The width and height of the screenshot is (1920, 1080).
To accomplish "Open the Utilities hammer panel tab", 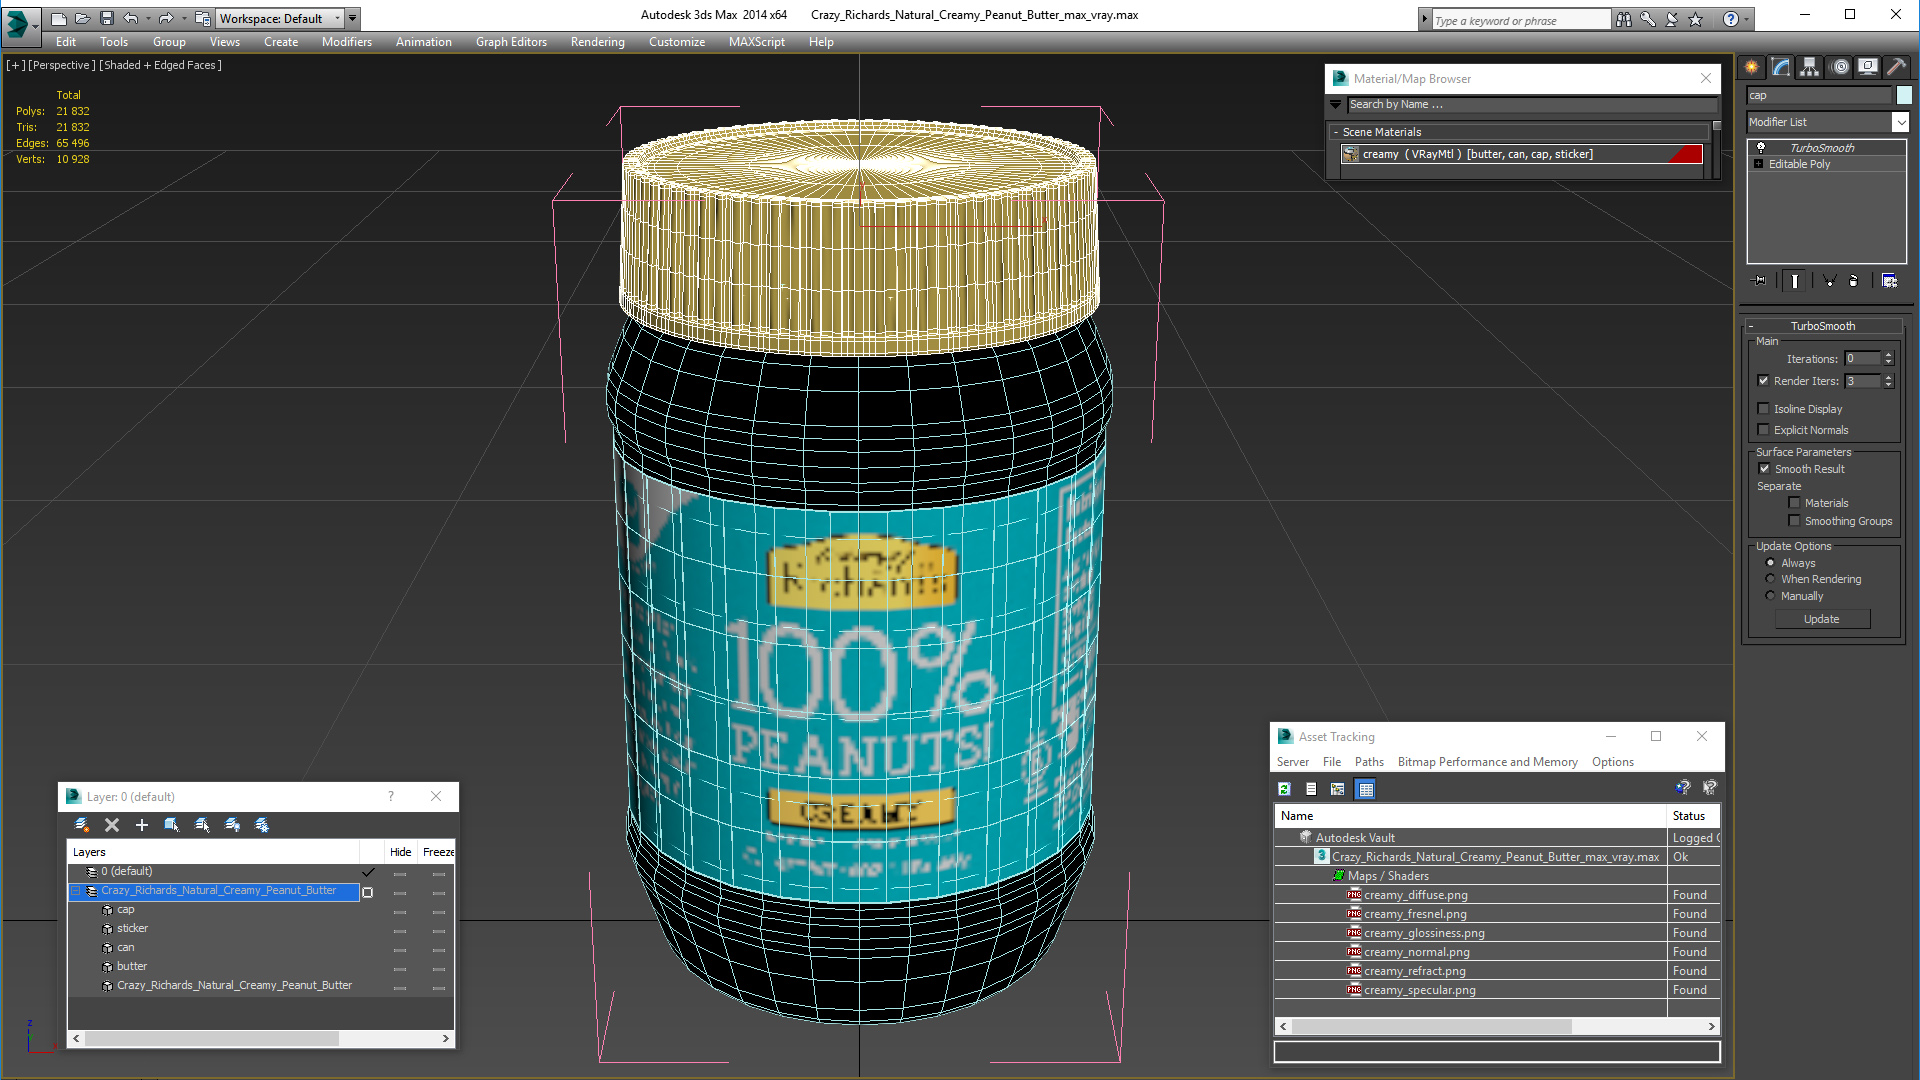I will click(x=1896, y=67).
